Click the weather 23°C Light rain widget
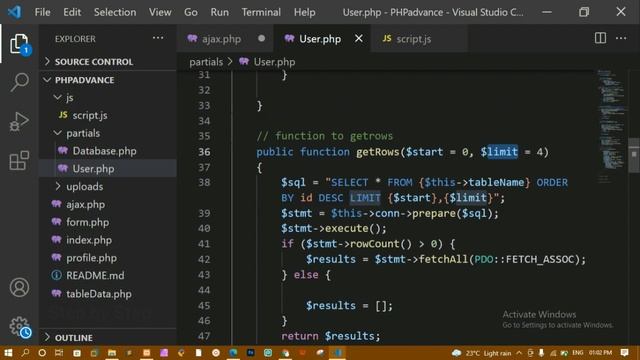Viewport: 640px width, 360px height. [482, 353]
